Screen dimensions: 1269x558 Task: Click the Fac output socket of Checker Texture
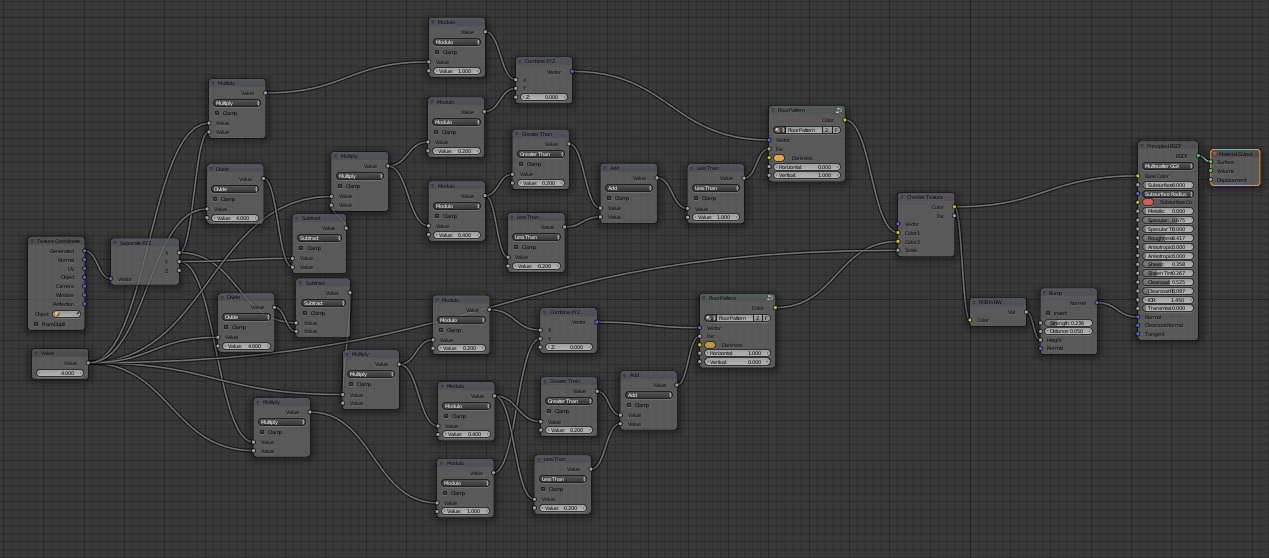point(954,216)
